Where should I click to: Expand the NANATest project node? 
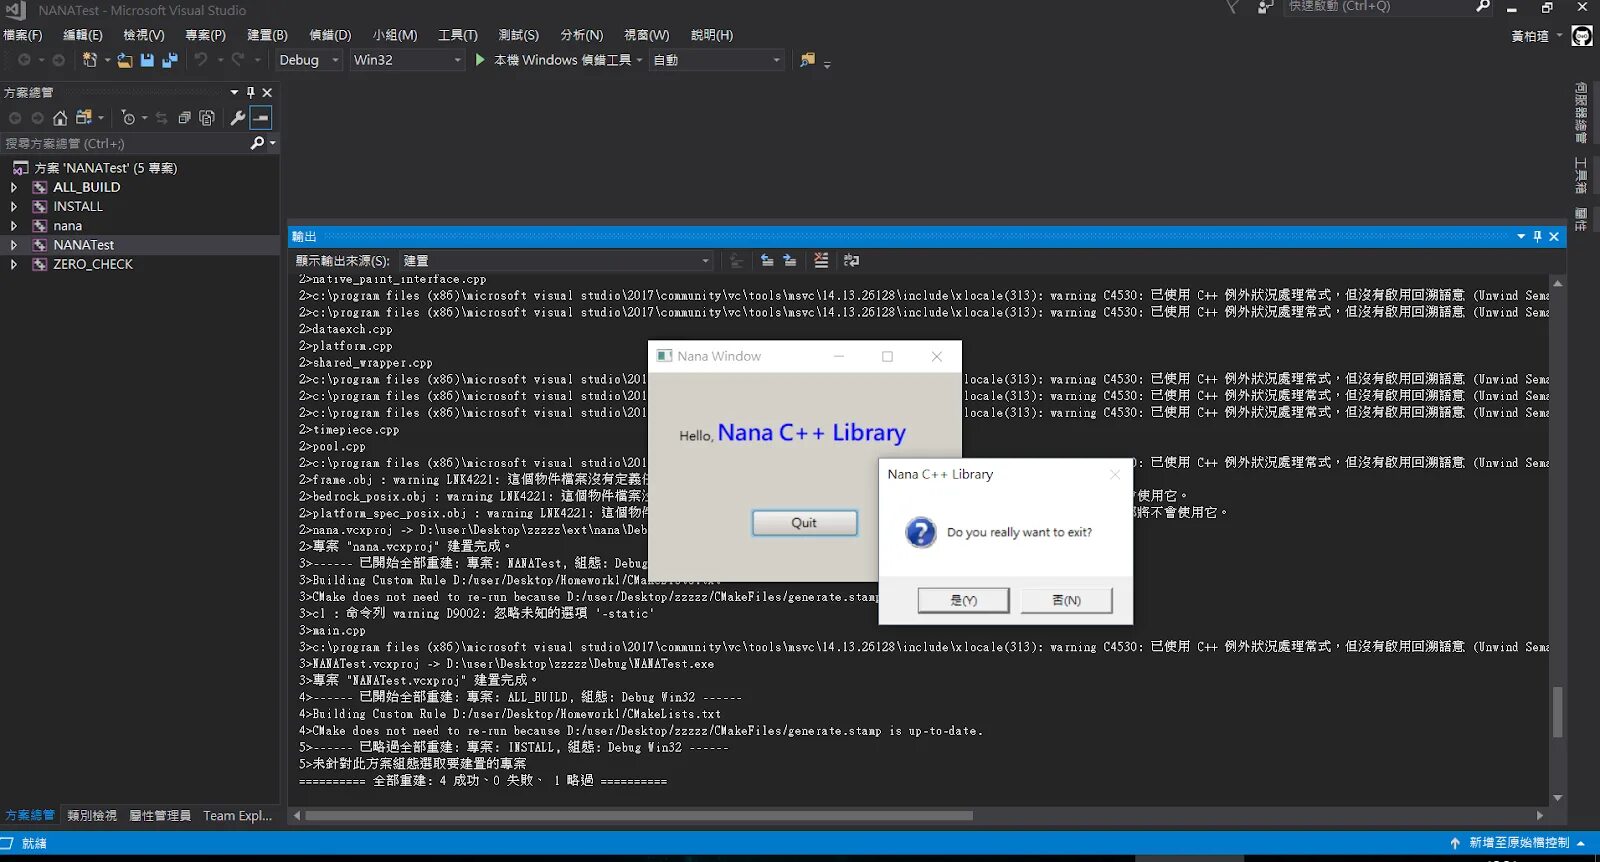[14, 245]
